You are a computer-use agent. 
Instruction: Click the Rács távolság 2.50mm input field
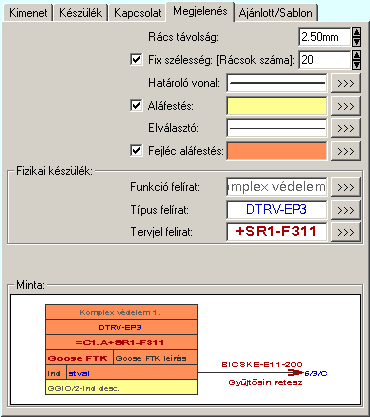[x=325, y=37]
